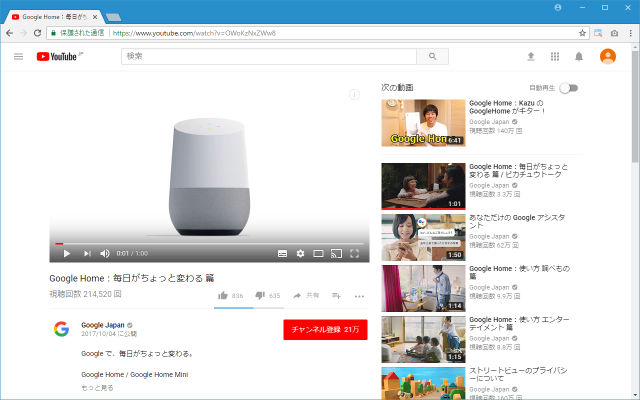Close the Google Home browser tab
Image resolution: width=640 pixels, height=400 pixels.
coord(95,17)
